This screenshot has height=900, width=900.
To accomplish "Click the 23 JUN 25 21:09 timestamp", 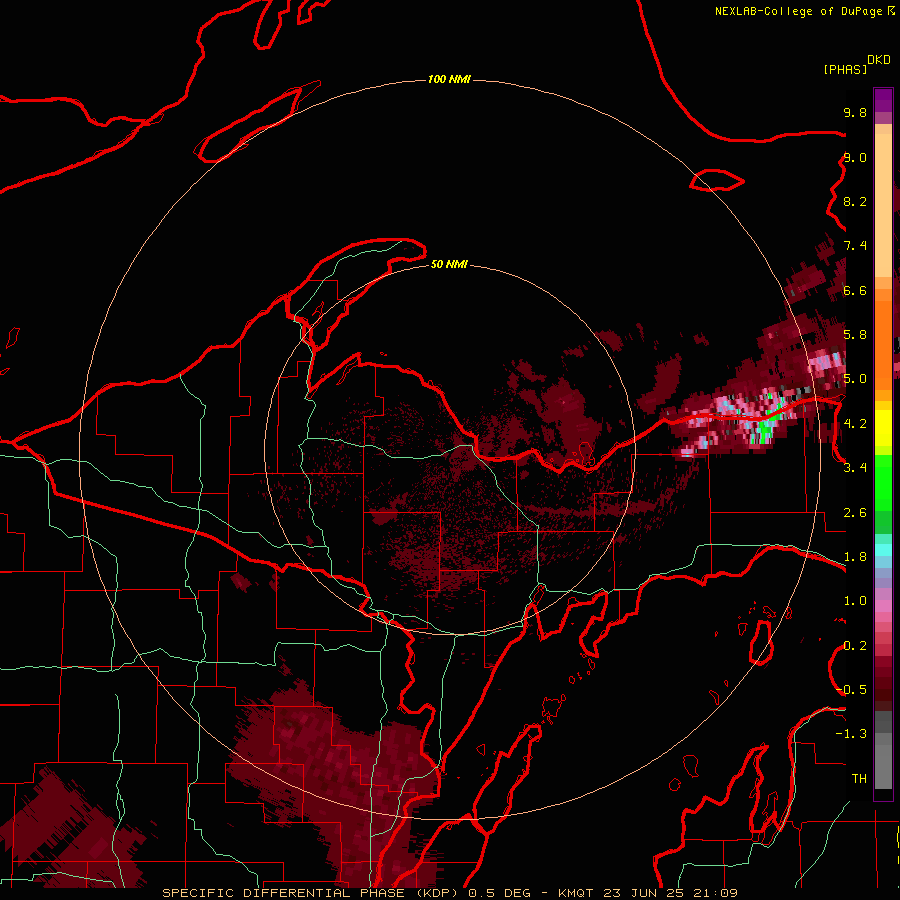I will click(x=670, y=893).
